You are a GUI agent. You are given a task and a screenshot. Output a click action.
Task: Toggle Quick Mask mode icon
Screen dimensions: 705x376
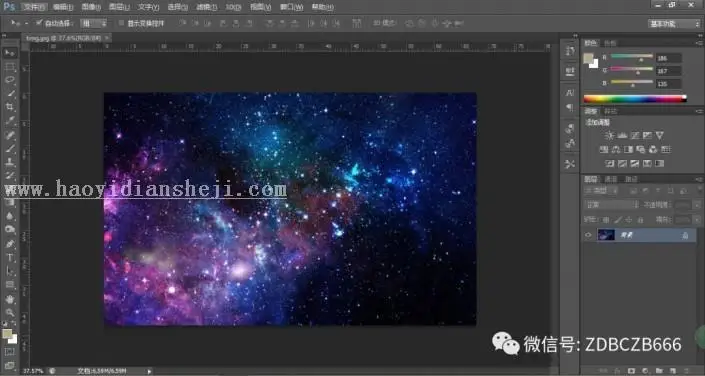pyautogui.click(x=10, y=352)
